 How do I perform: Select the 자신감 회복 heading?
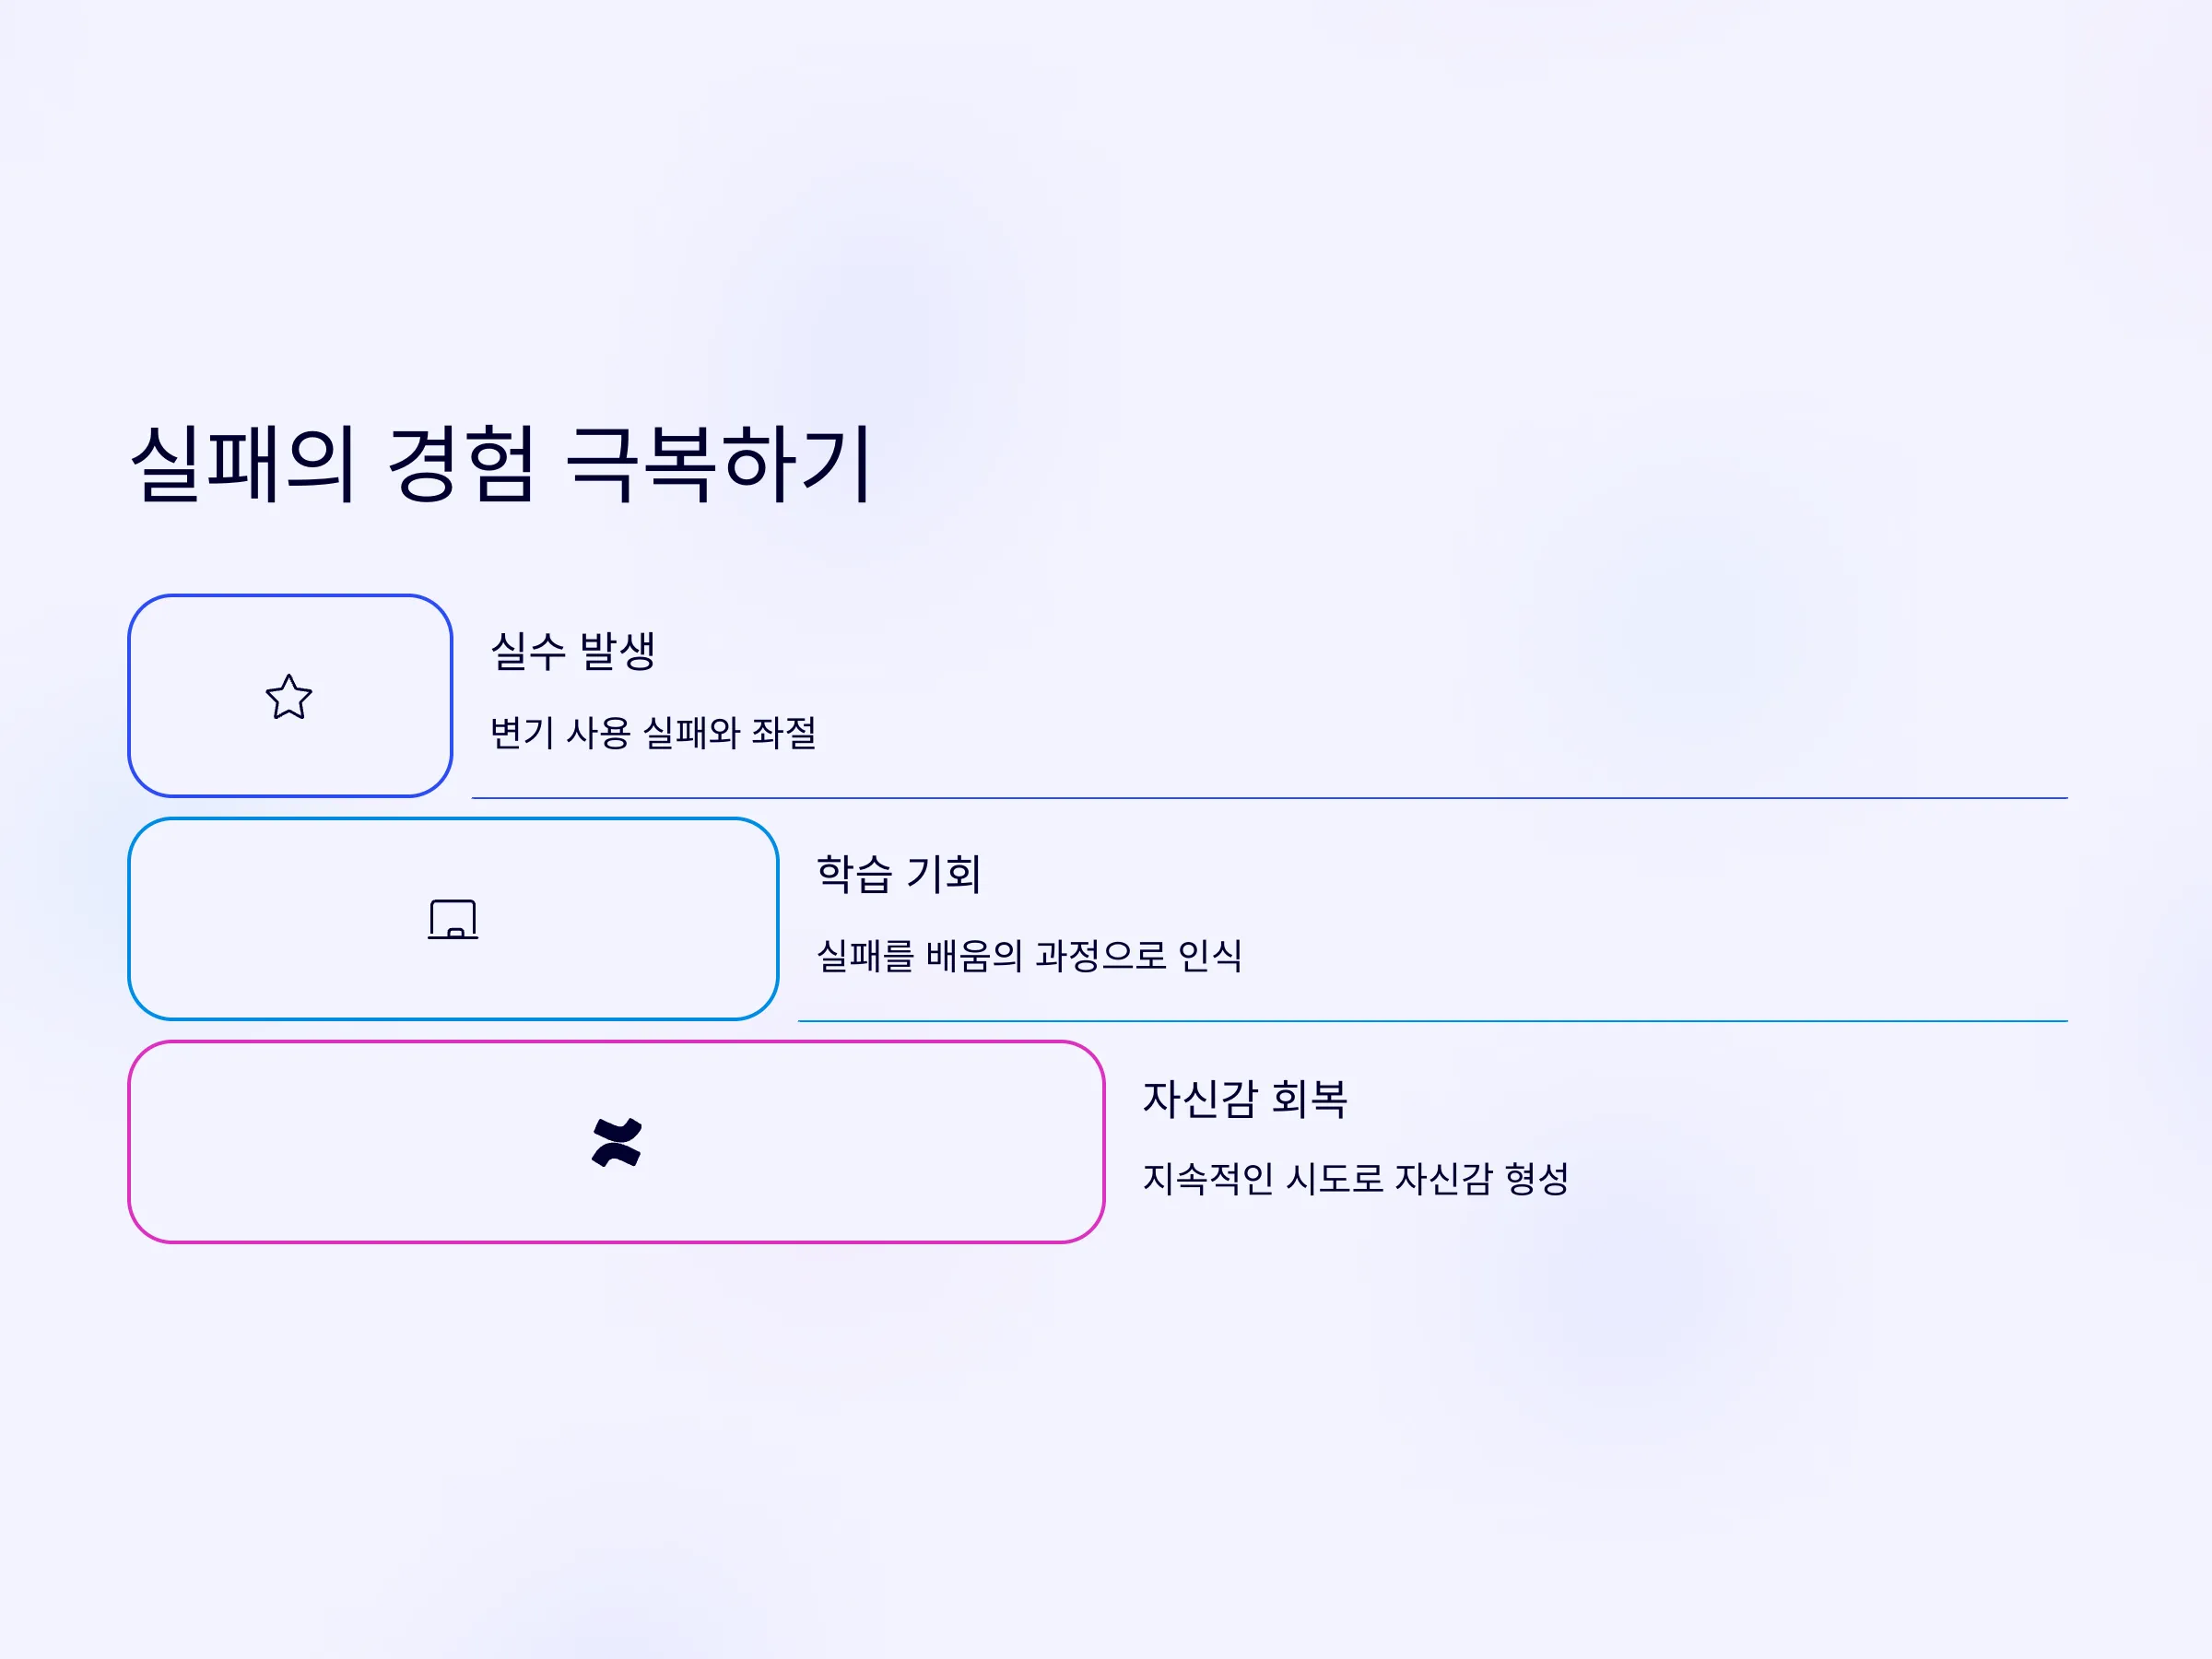click(1245, 1099)
